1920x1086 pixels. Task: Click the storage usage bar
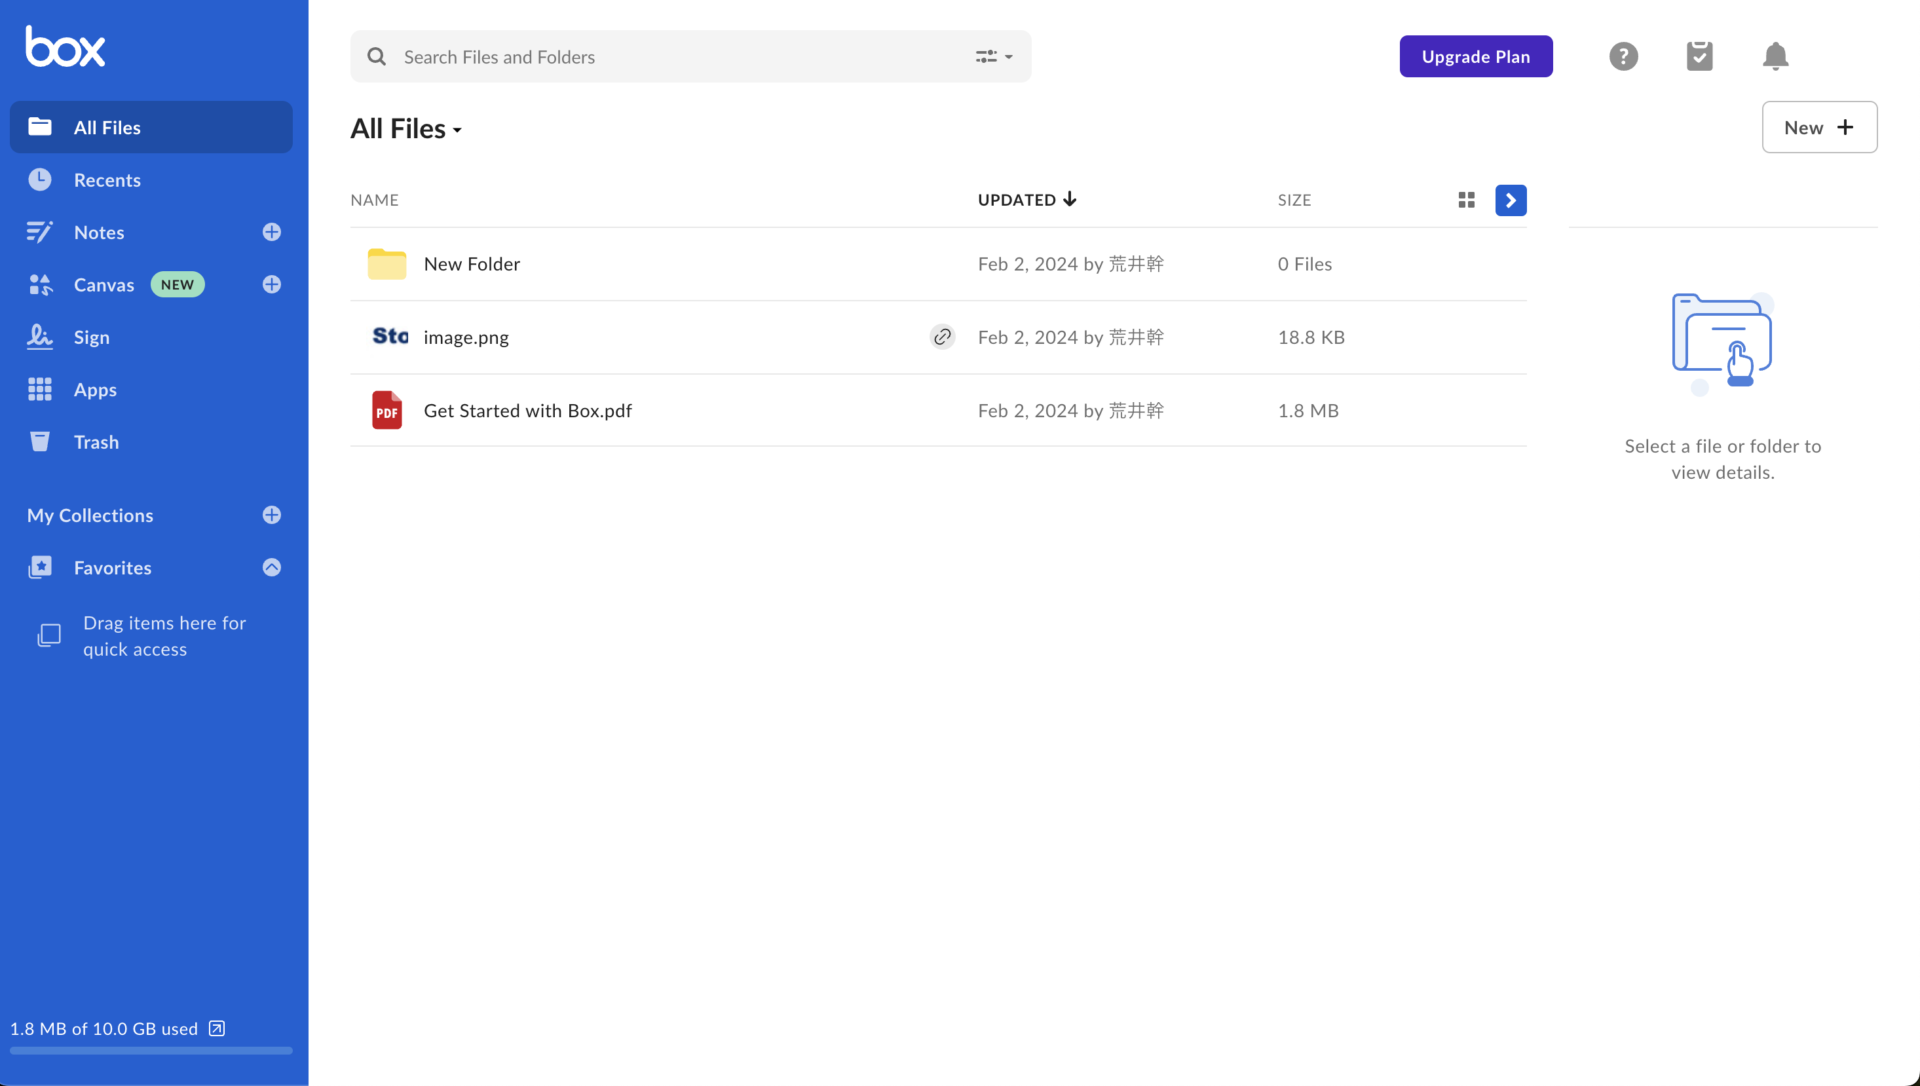[150, 1051]
